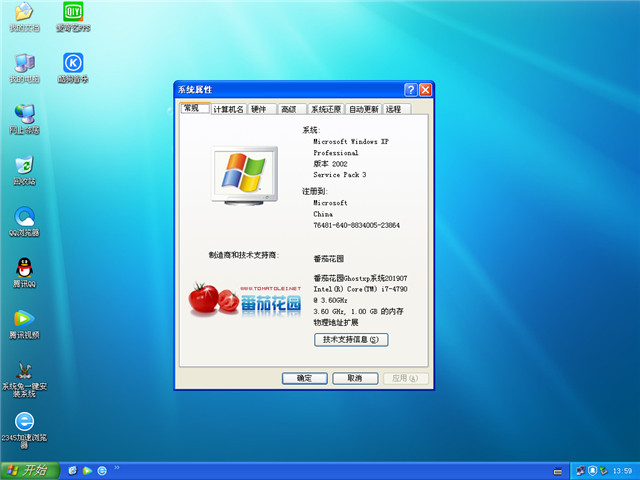Launch the QQ浏览器 desktop icon
The height and width of the screenshot is (480, 640).
tap(24, 222)
